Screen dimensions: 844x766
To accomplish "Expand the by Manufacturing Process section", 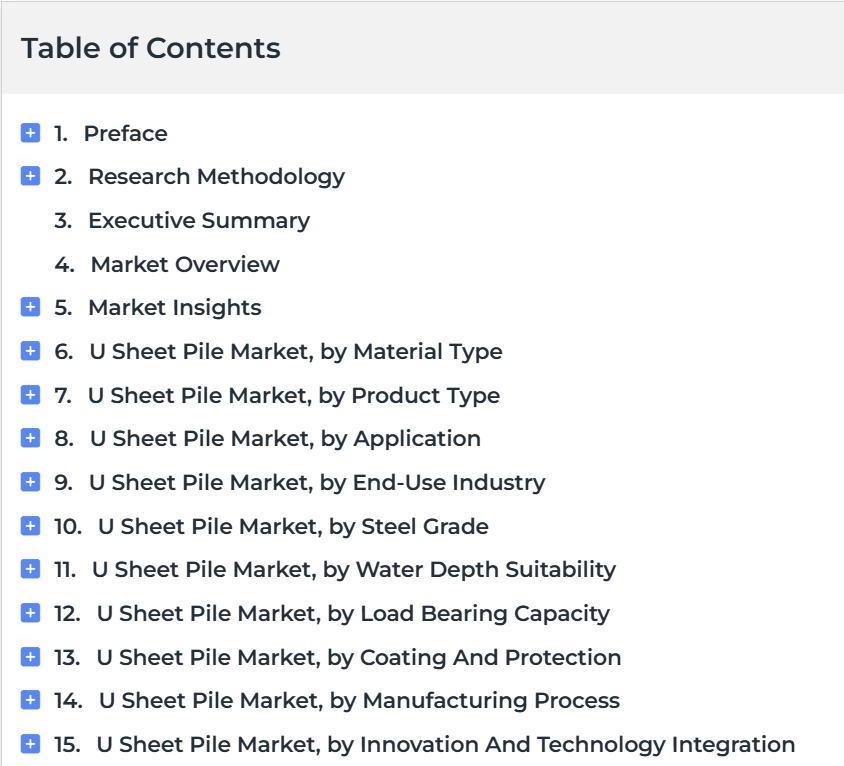I will click(x=30, y=700).
